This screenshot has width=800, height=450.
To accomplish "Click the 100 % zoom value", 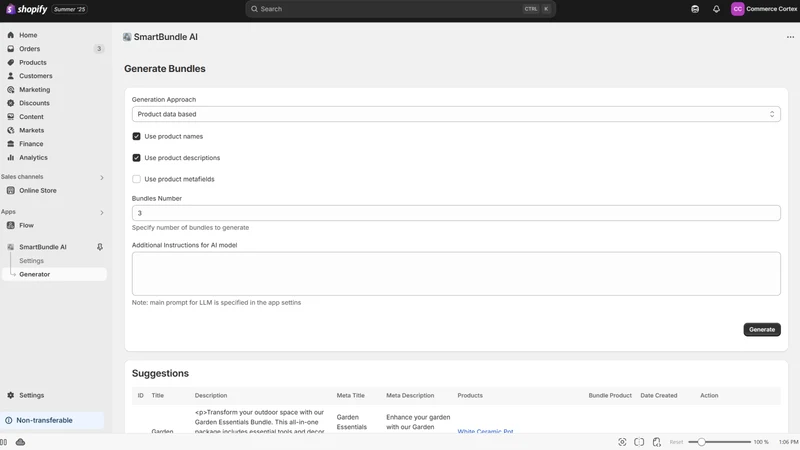I will pyautogui.click(x=761, y=442).
